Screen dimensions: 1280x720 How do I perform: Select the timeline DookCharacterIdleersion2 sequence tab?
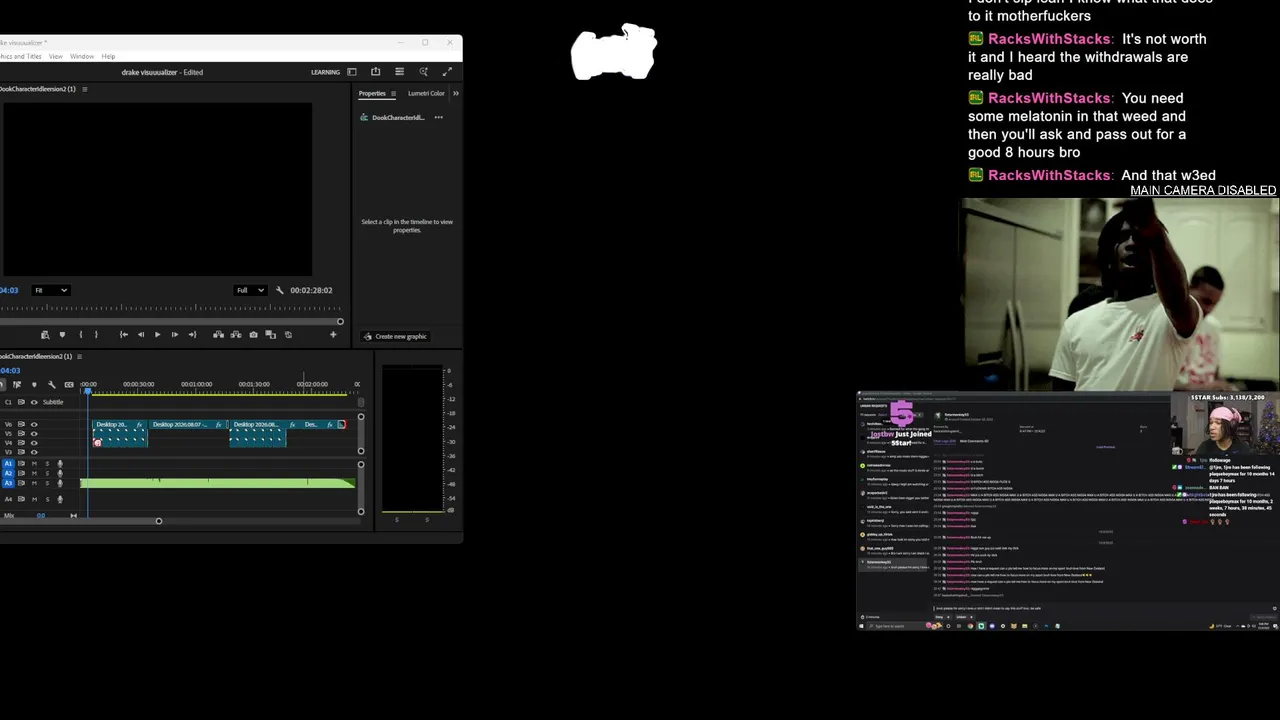coord(37,356)
